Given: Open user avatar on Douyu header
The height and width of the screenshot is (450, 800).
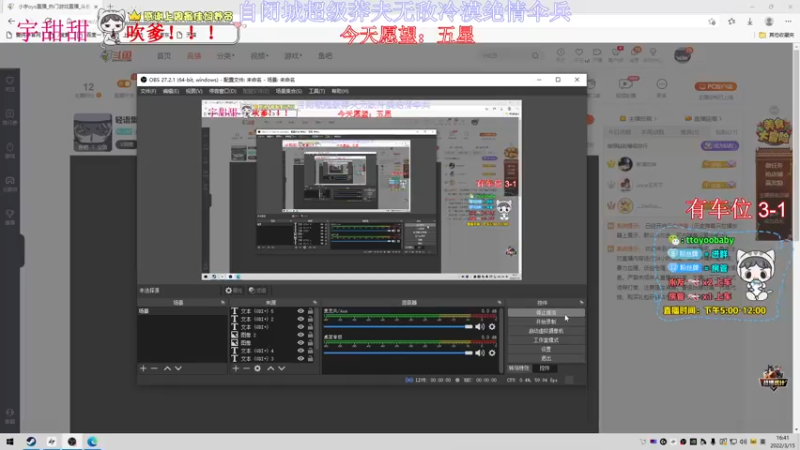Looking at the screenshot, I should coord(682,55).
